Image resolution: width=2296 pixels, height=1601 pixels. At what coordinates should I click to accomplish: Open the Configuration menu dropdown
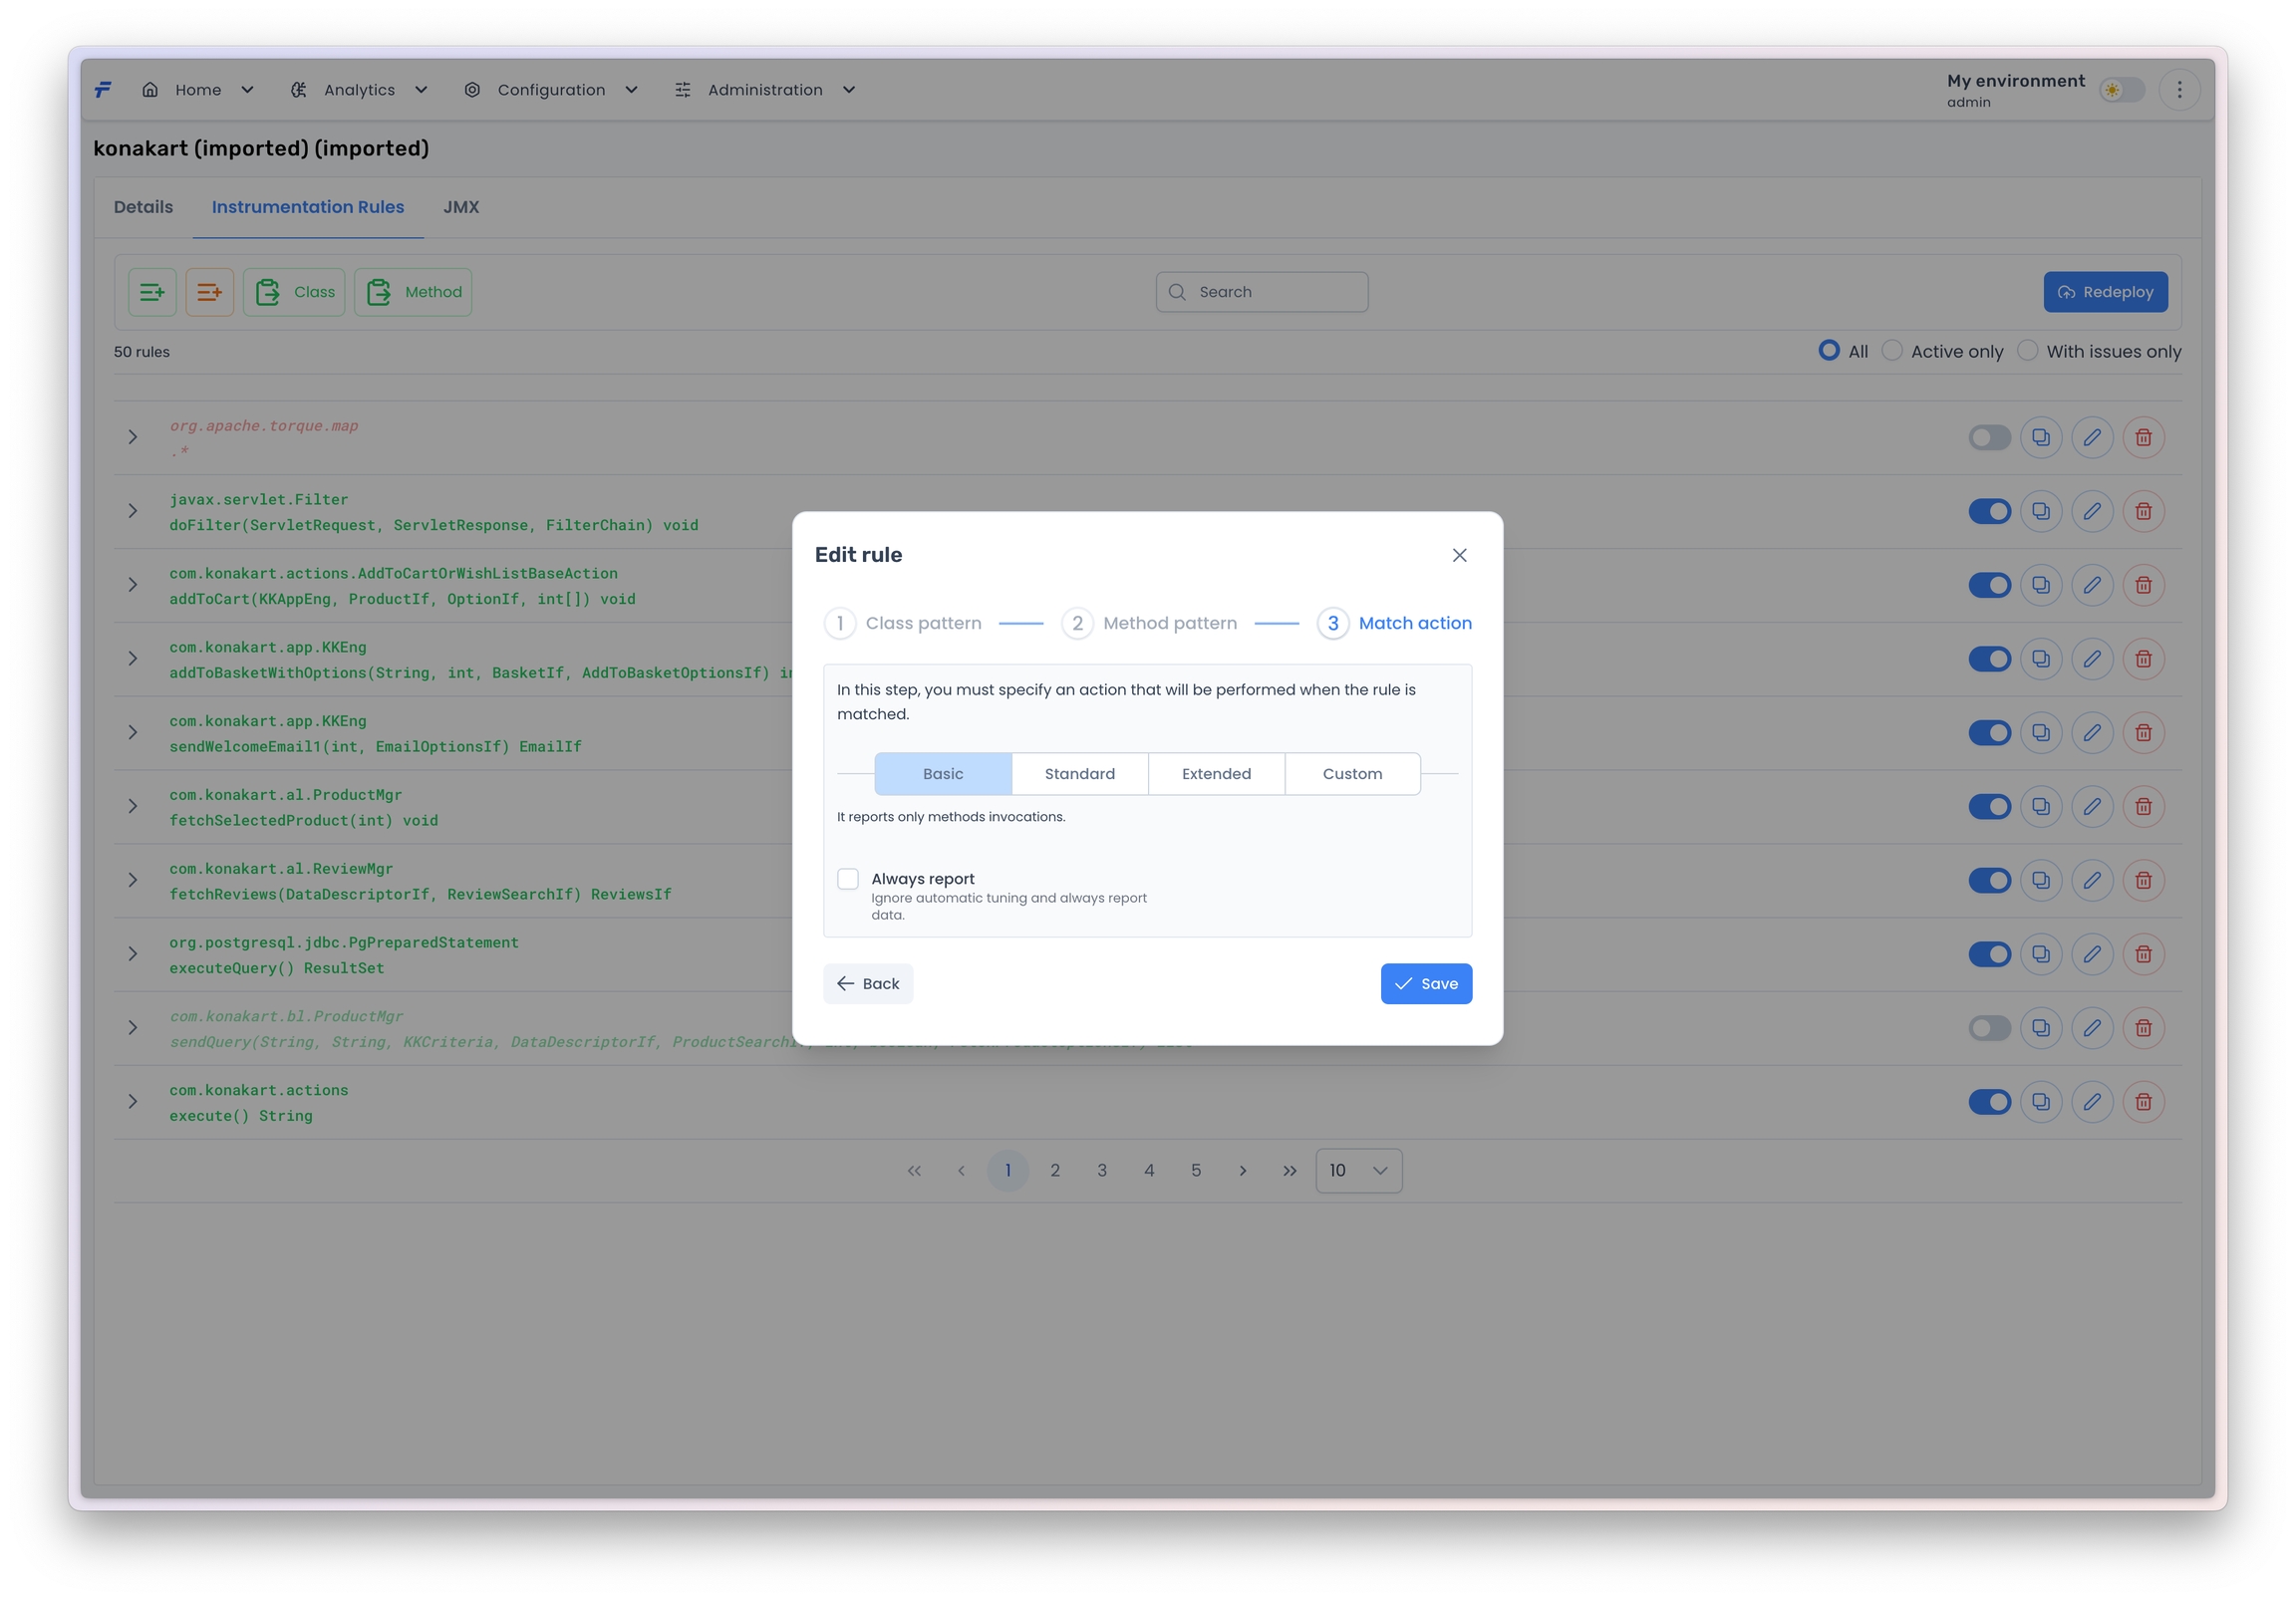551,90
